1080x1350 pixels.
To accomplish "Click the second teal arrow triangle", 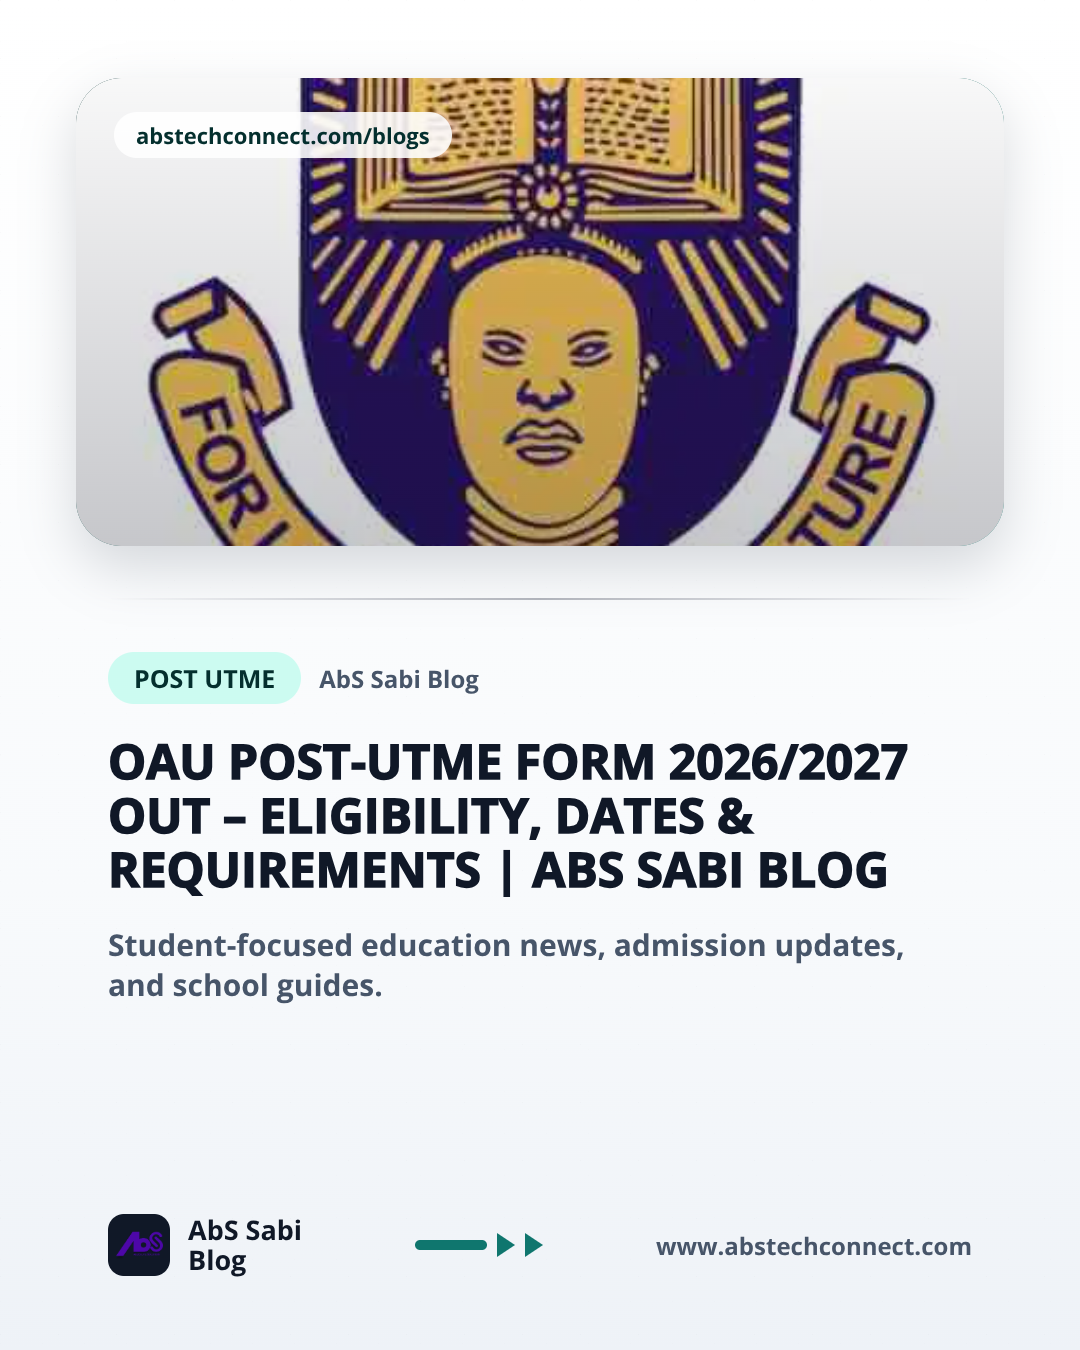I will pyautogui.click(x=533, y=1245).
